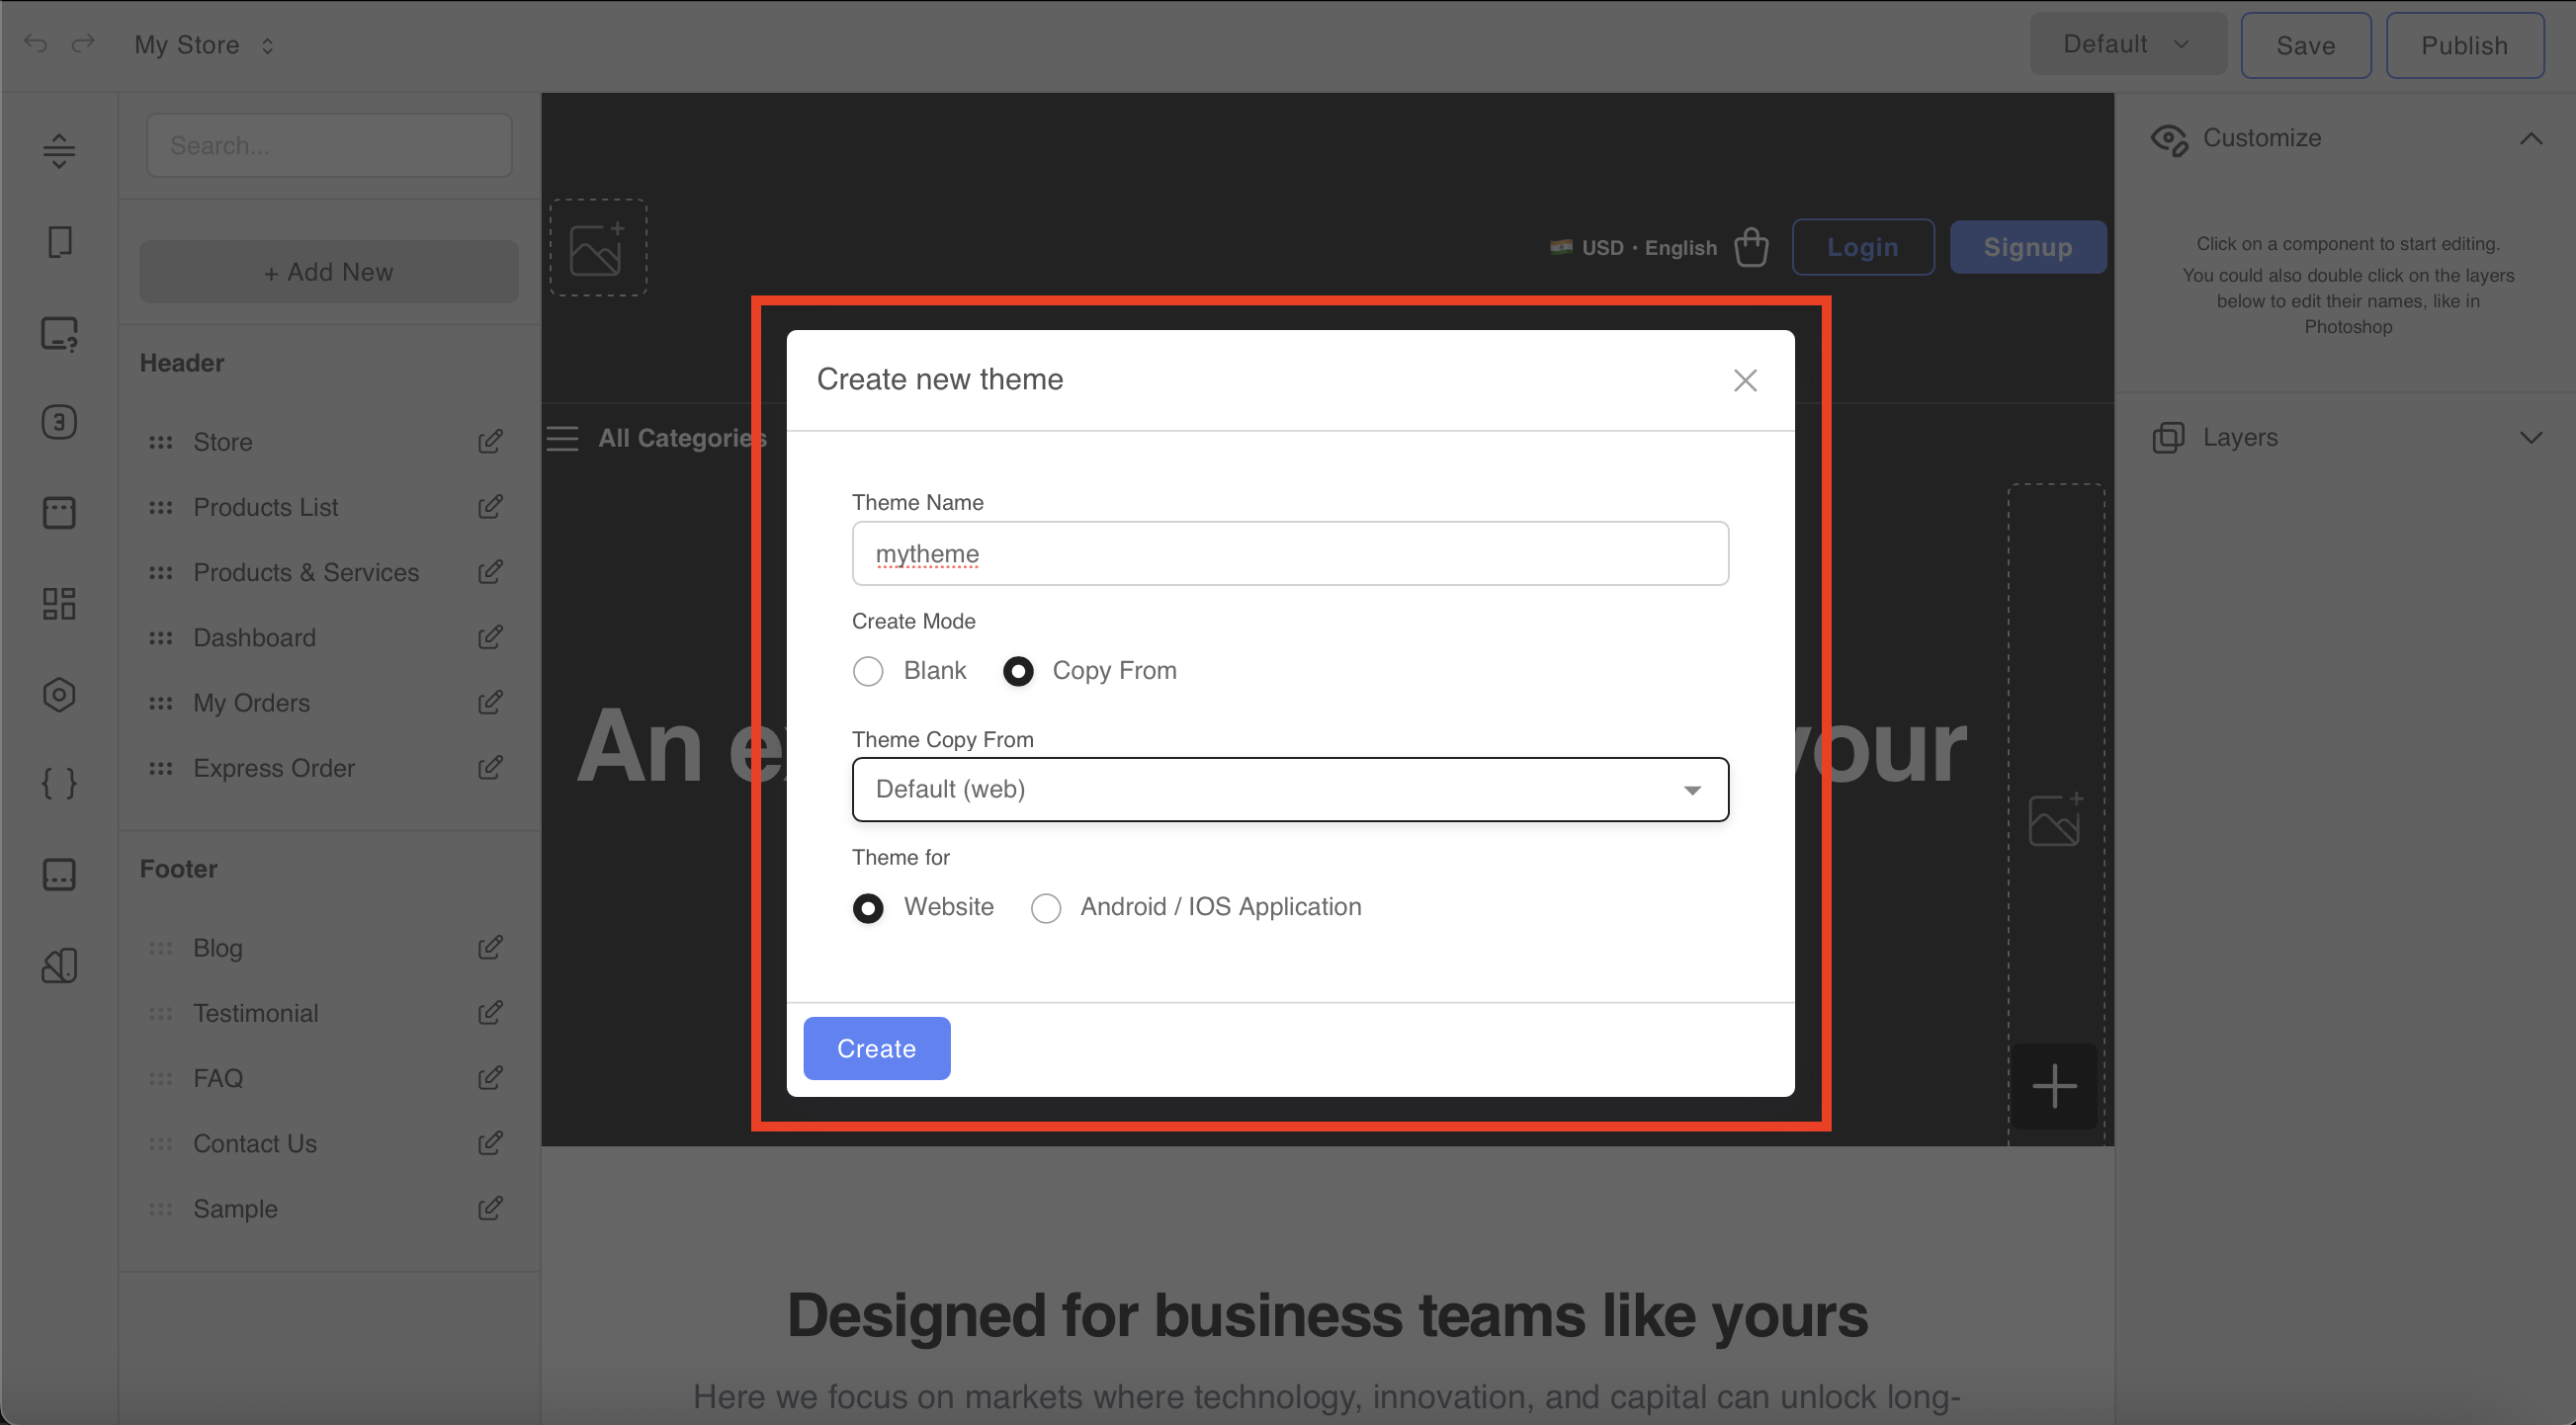Choose Website as theme target

pos(868,907)
